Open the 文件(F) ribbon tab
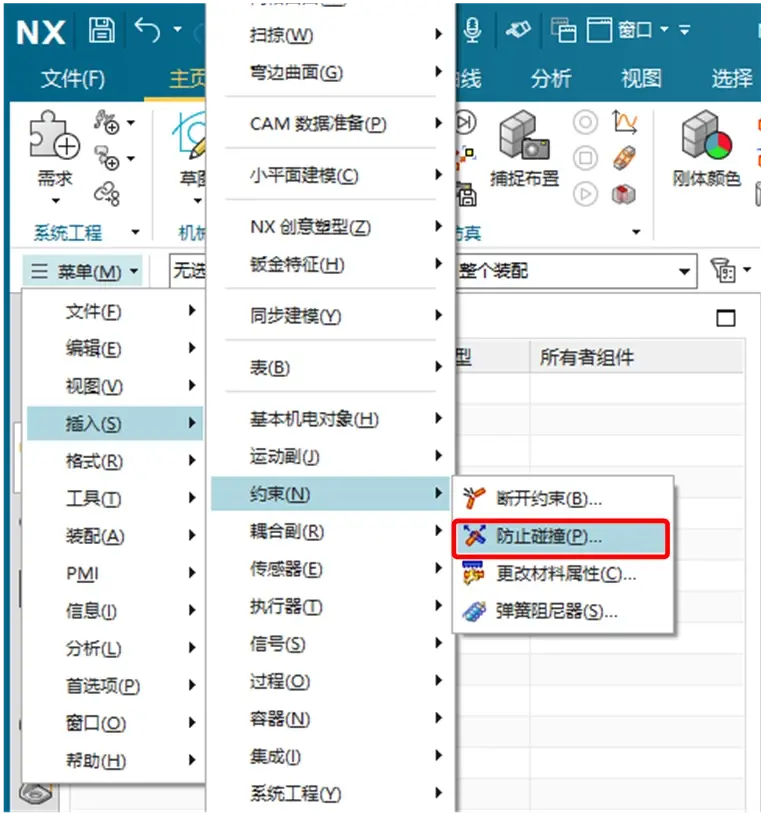 pyautogui.click(x=73, y=79)
